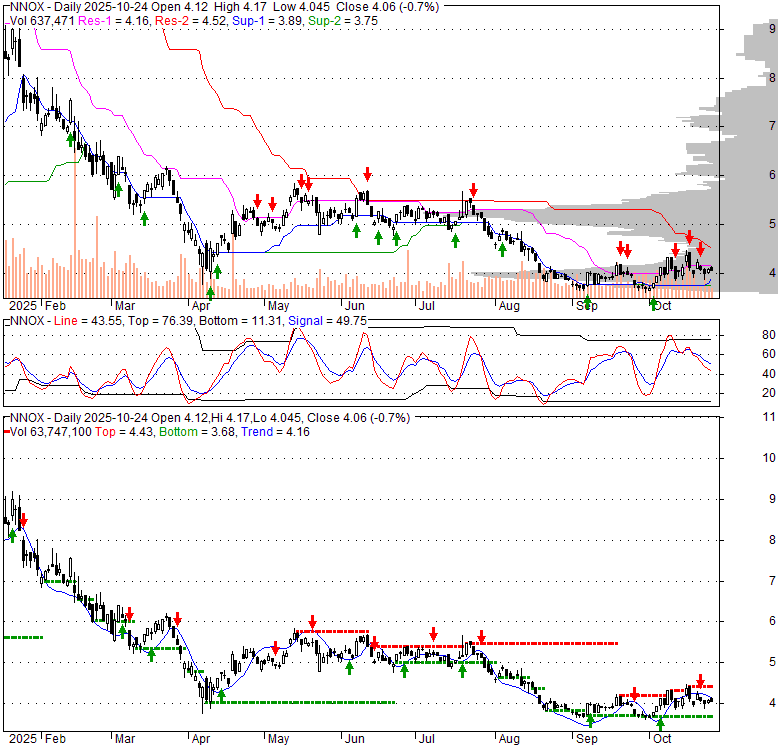The image size is (780, 745).
Task: Click the 'Feb' month label under the top price chart
Action: (x=55, y=305)
